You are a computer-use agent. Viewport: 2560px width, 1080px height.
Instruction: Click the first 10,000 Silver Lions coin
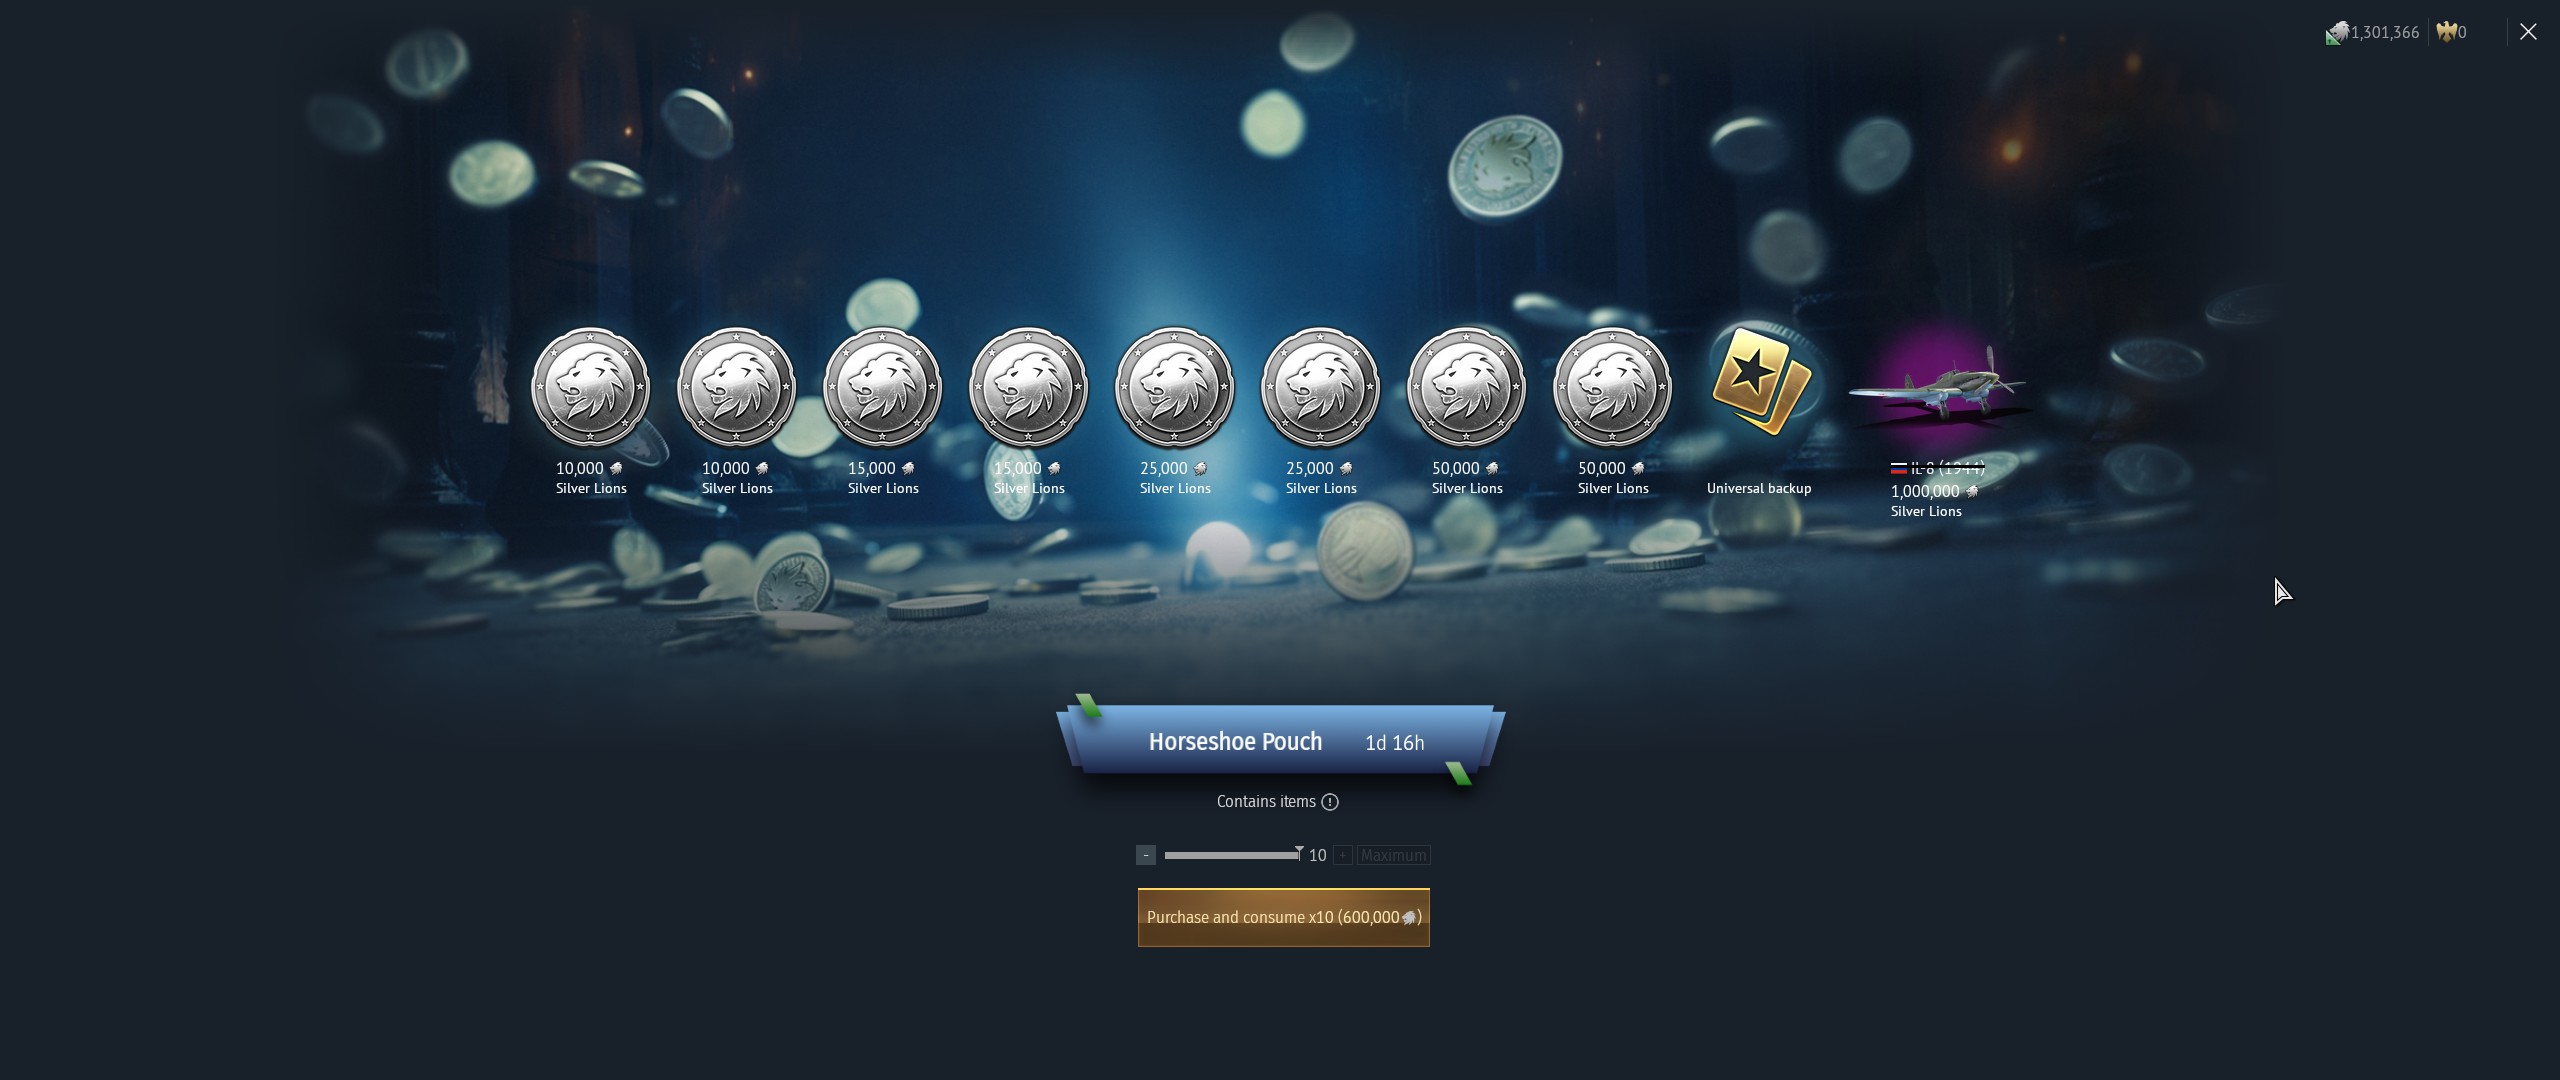click(590, 387)
